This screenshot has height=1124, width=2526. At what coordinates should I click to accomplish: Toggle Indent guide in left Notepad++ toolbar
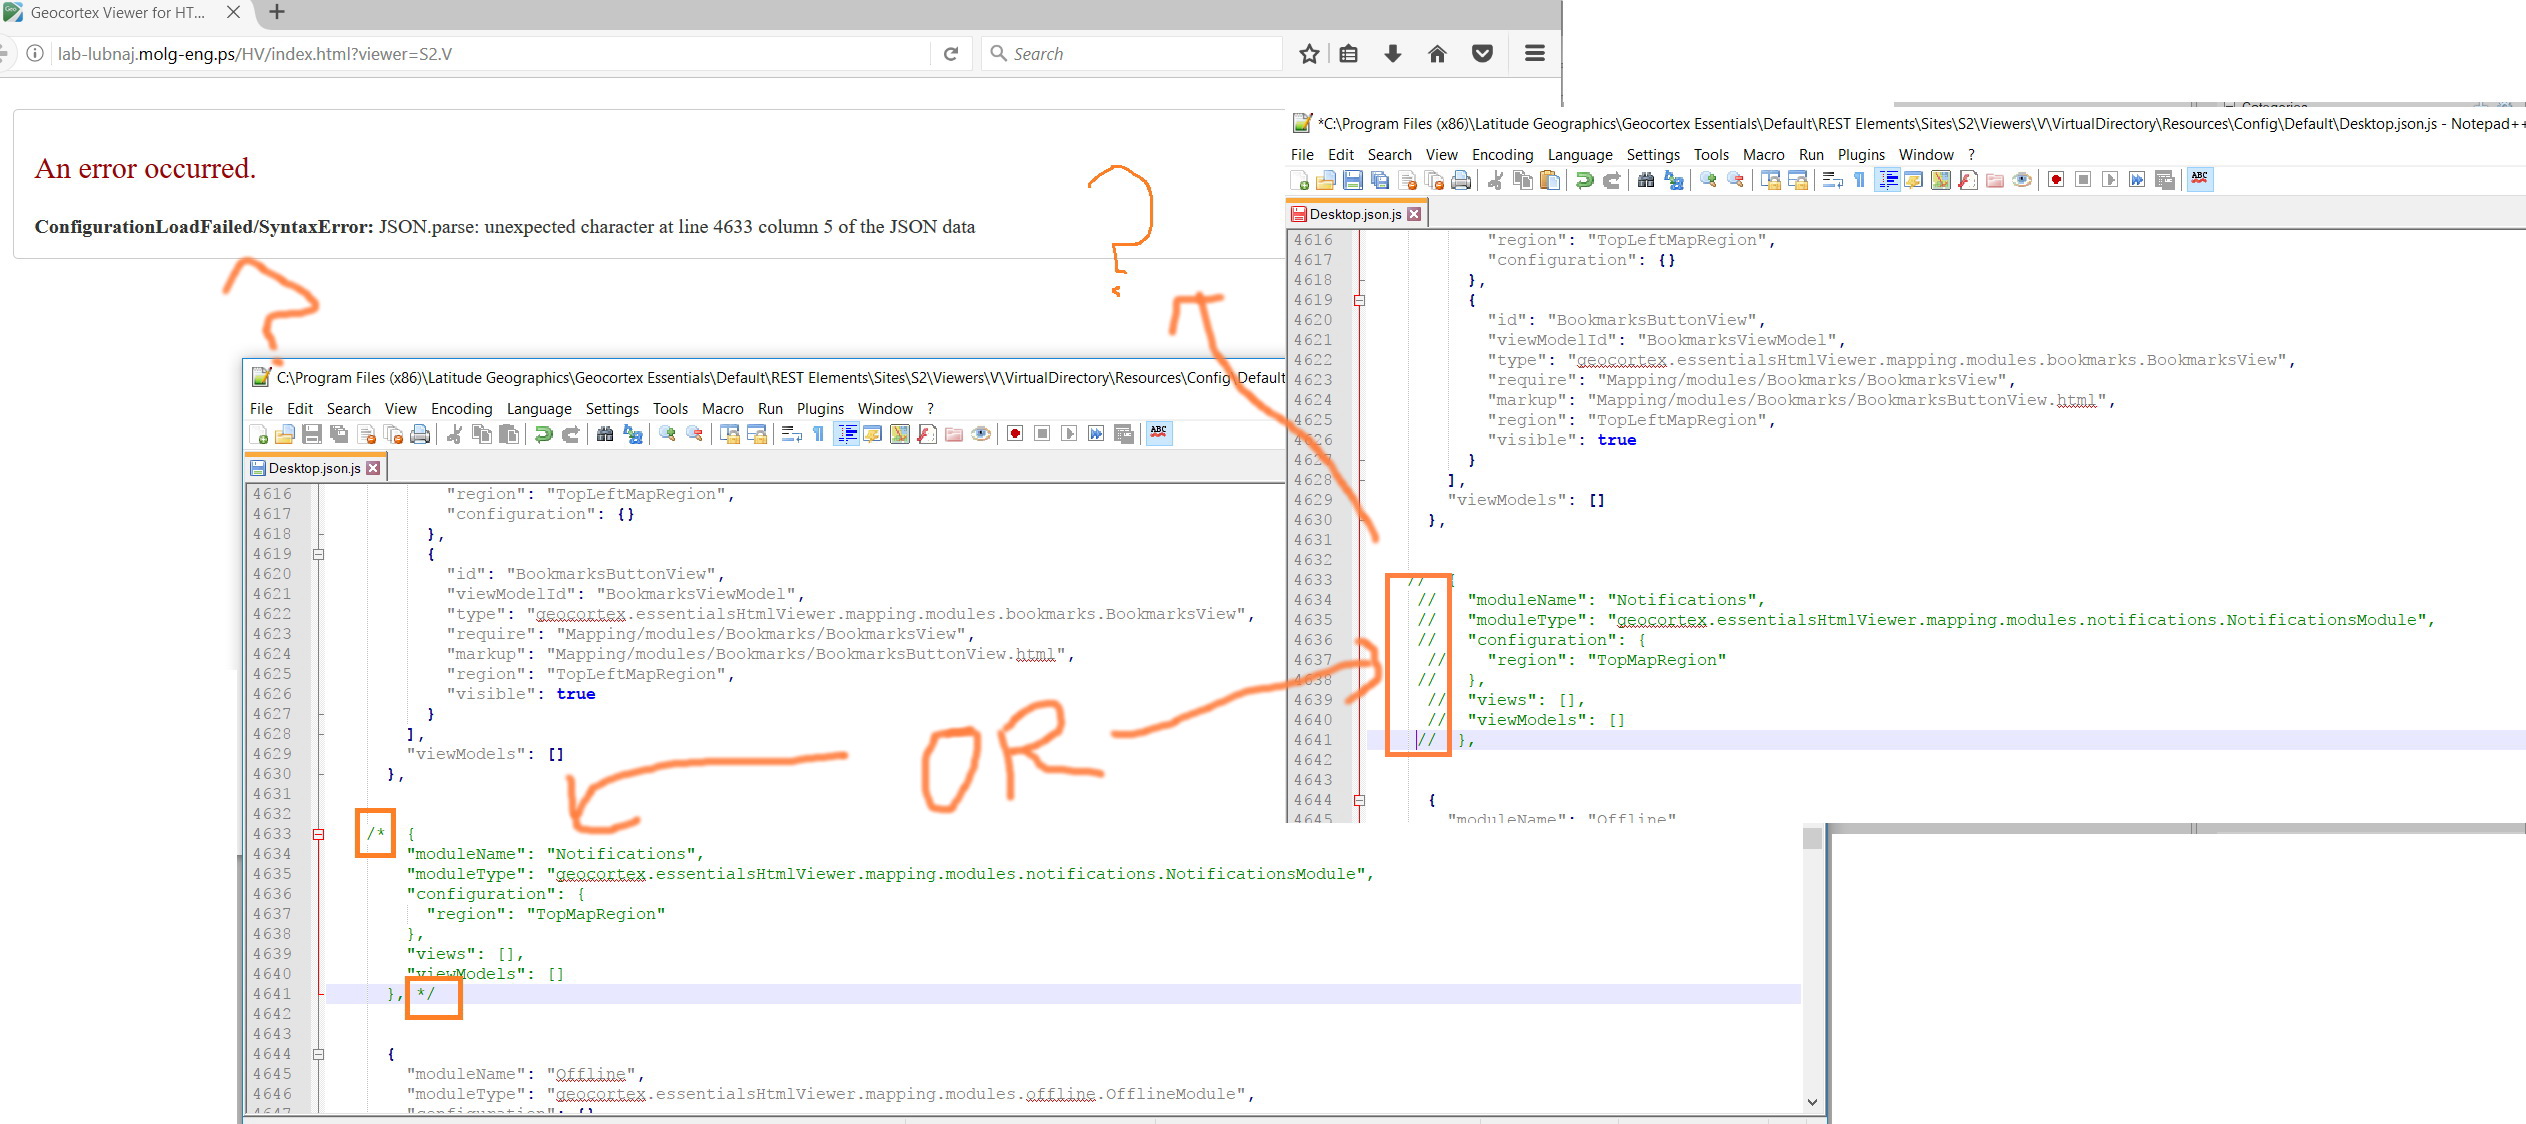coord(847,434)
